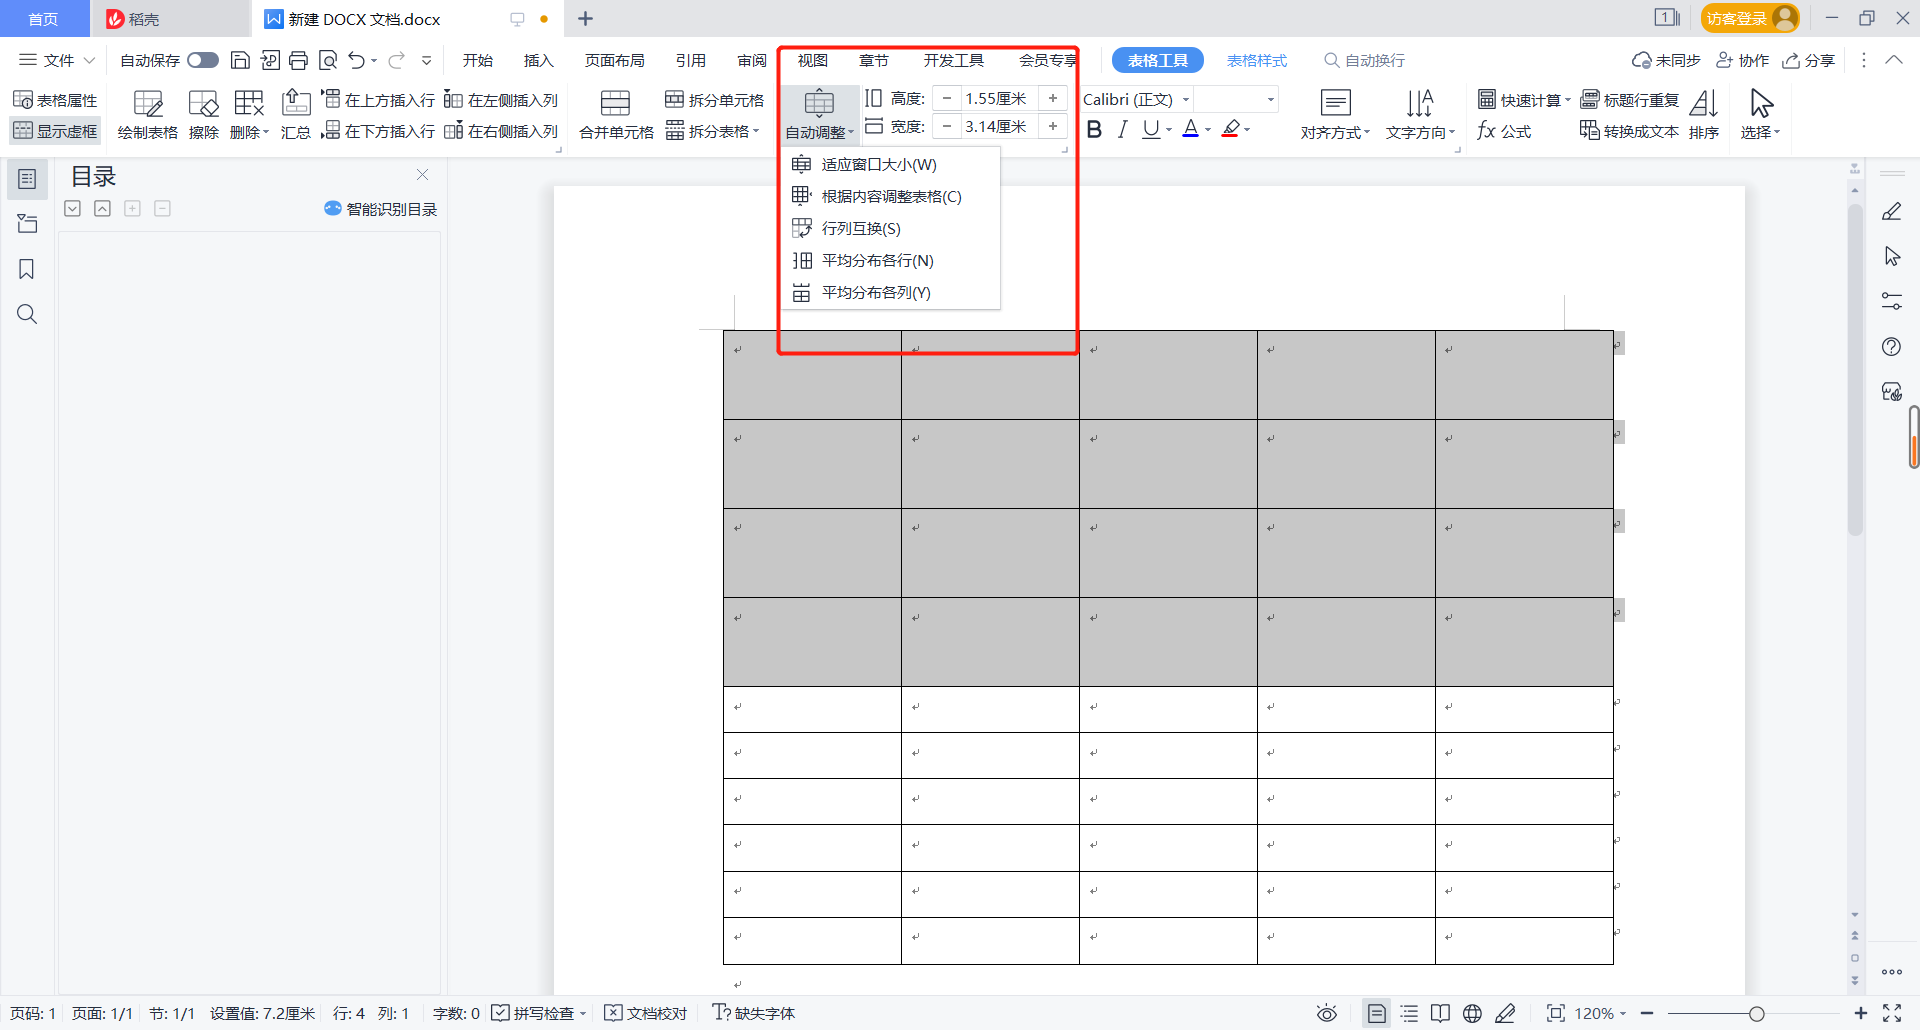Image resolution: width=1920 pixels, height=1030 pixels.
Task: Open the 120% zoom level dropdown
Action: pos(1600,1013)
